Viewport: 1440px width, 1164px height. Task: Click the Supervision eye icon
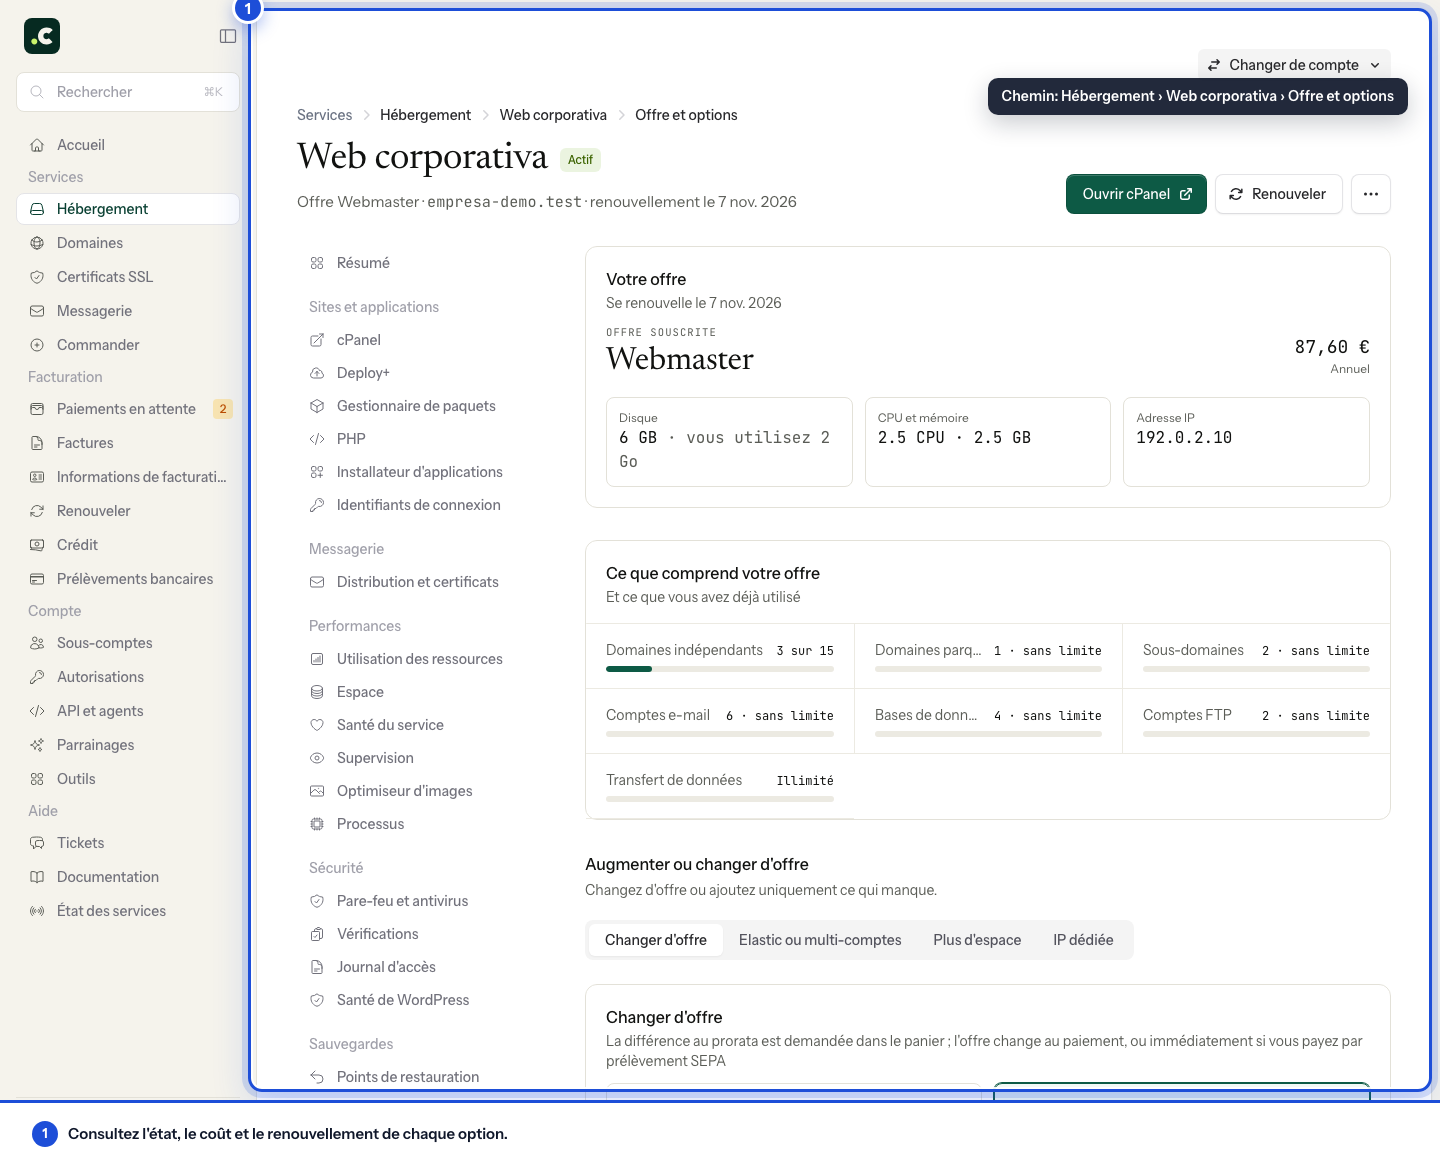click(317, 758)
